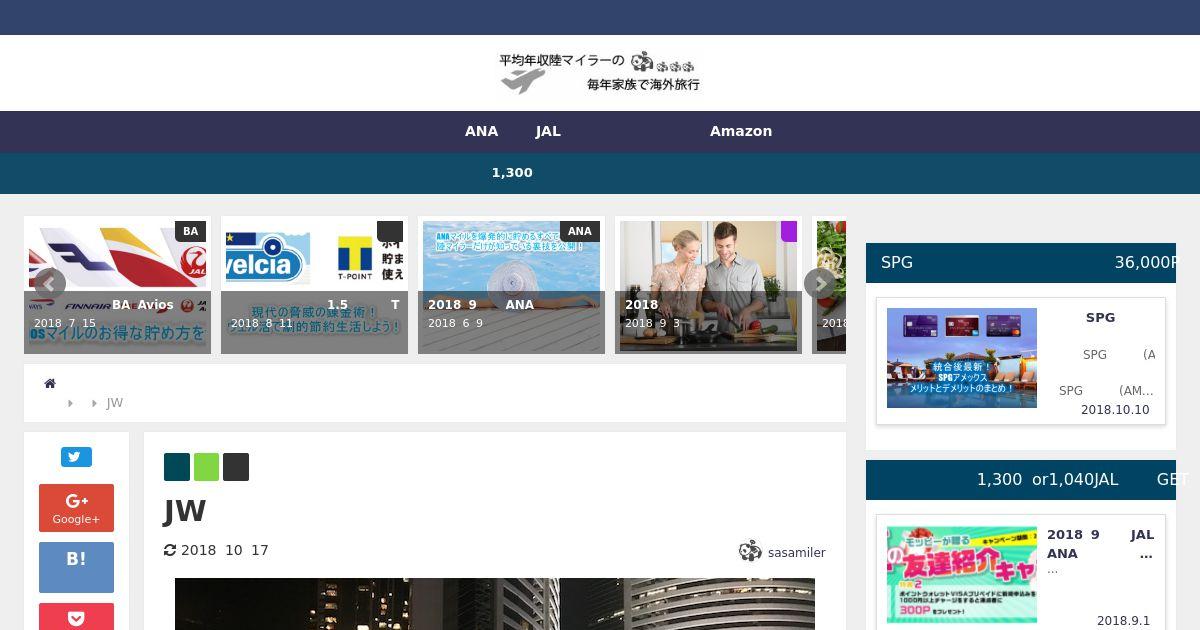Open the 2018 9 ANA carousel article
This screenshot has height=630, width=1200.
coord(511,285)
